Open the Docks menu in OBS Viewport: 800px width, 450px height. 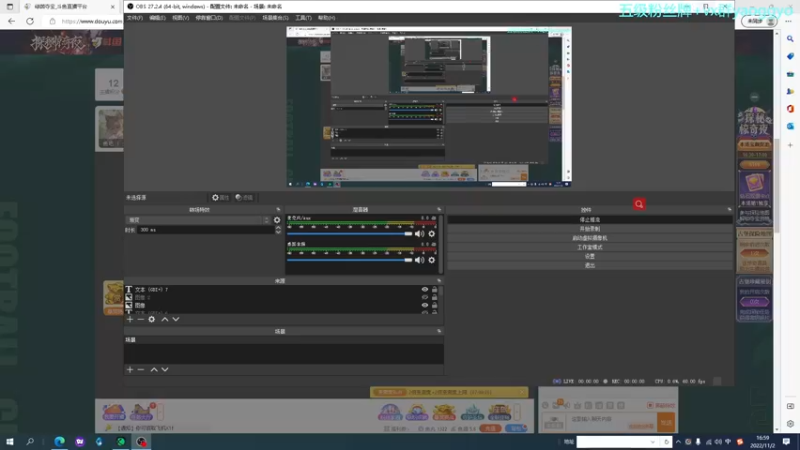(209, 18)
